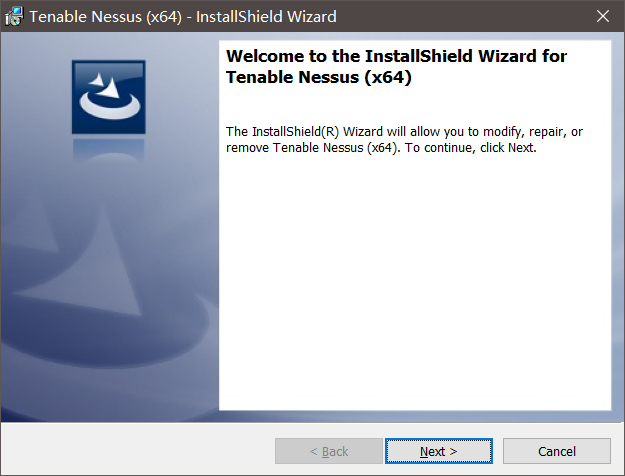The image size is (625, 476).
Task: Close the InstallShield Wizard window
Action: pyautogui.click(x=602, y=17)
